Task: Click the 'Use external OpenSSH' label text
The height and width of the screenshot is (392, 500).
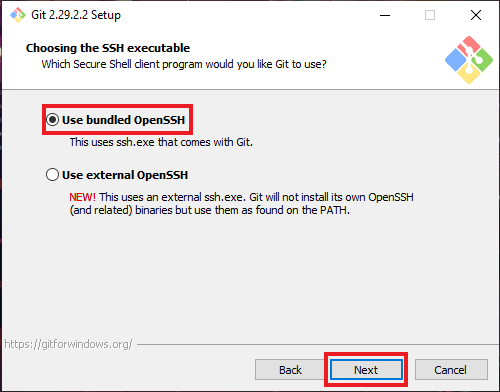Action: pyautogui.click(x=125, y=175)
